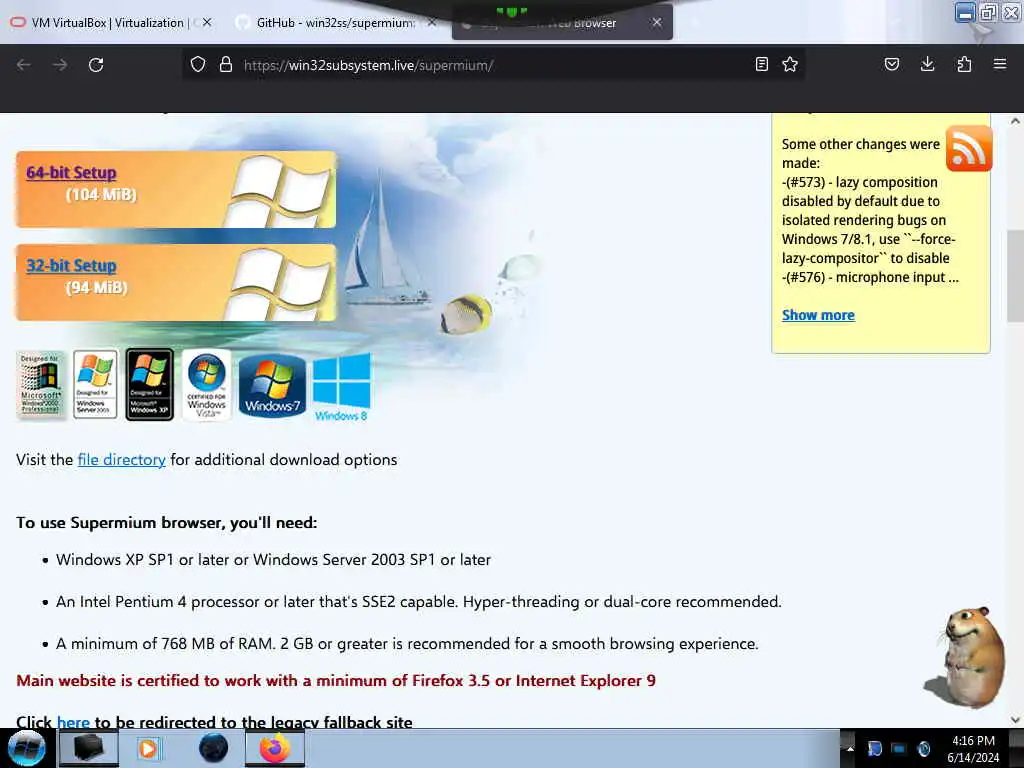
Task: Follow the 'here' legacy fallback link
Action: click(73, 722)
